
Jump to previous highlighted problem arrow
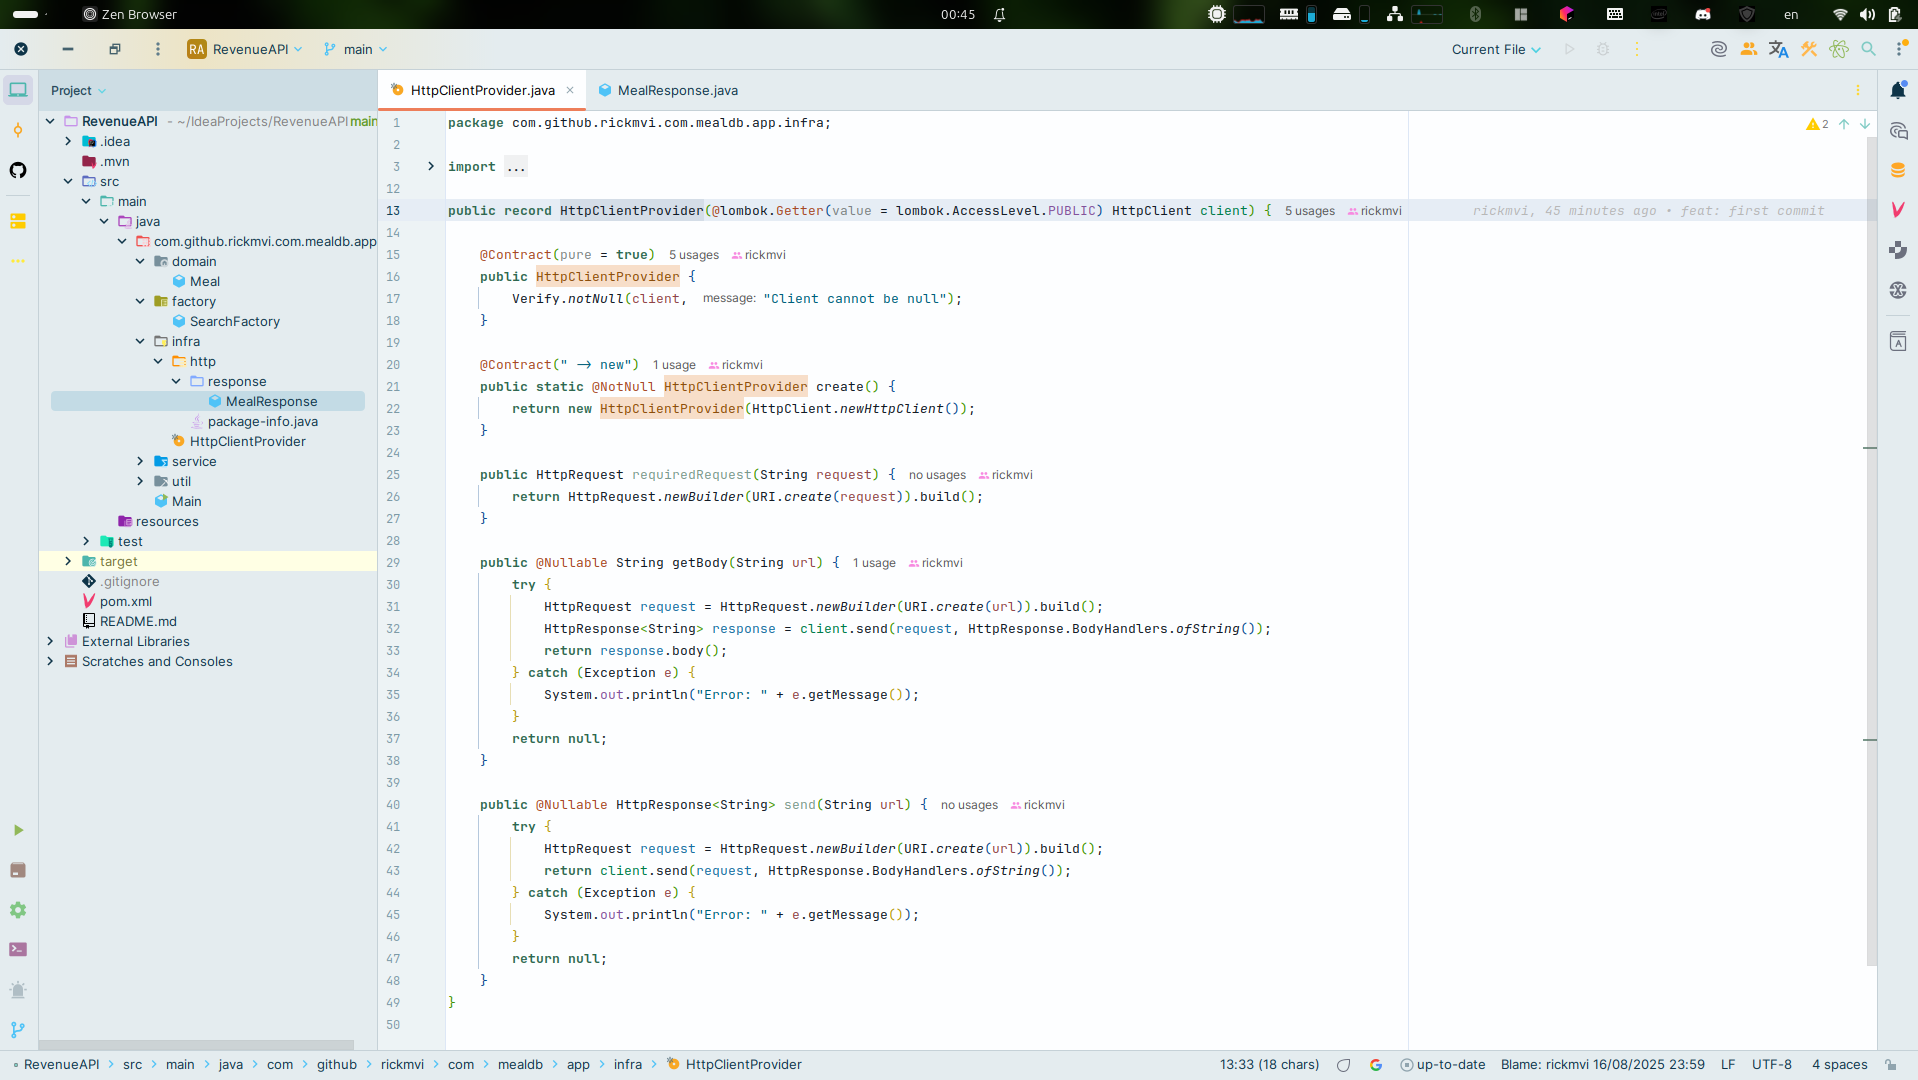(x=1844, y=124)
